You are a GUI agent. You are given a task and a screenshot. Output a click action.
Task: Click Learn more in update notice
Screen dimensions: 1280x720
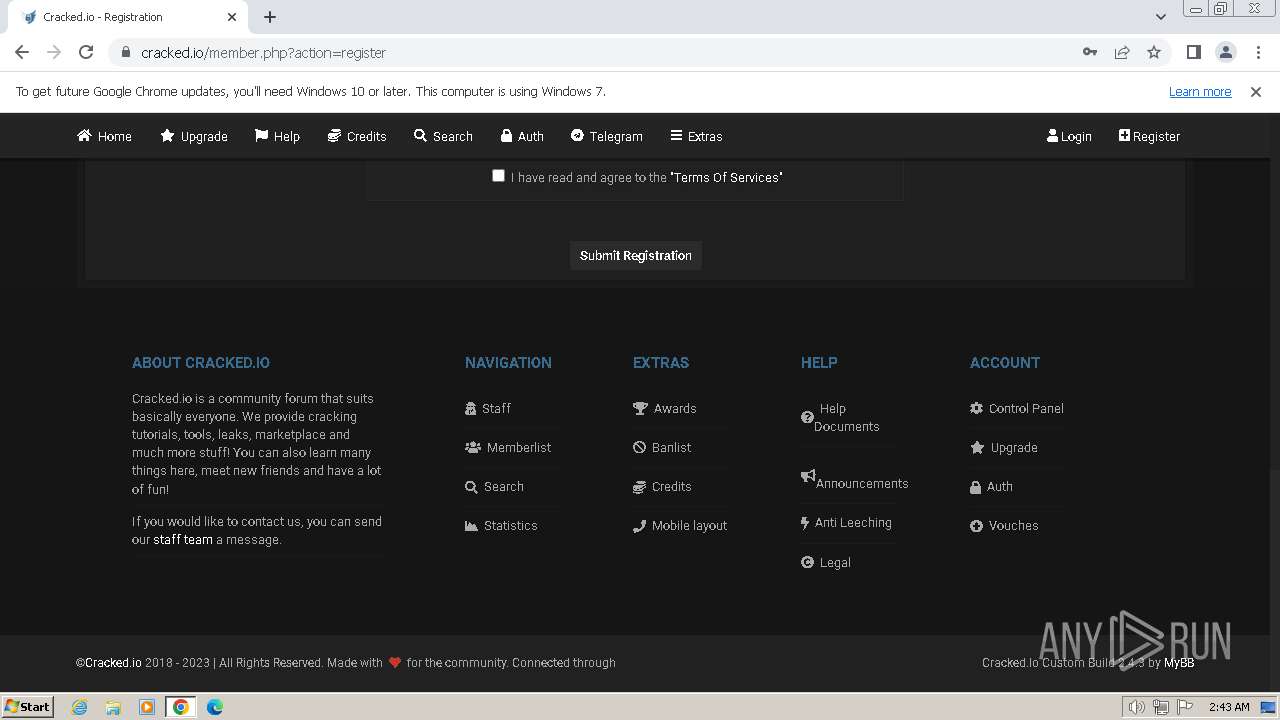[x=1200, y=91]
